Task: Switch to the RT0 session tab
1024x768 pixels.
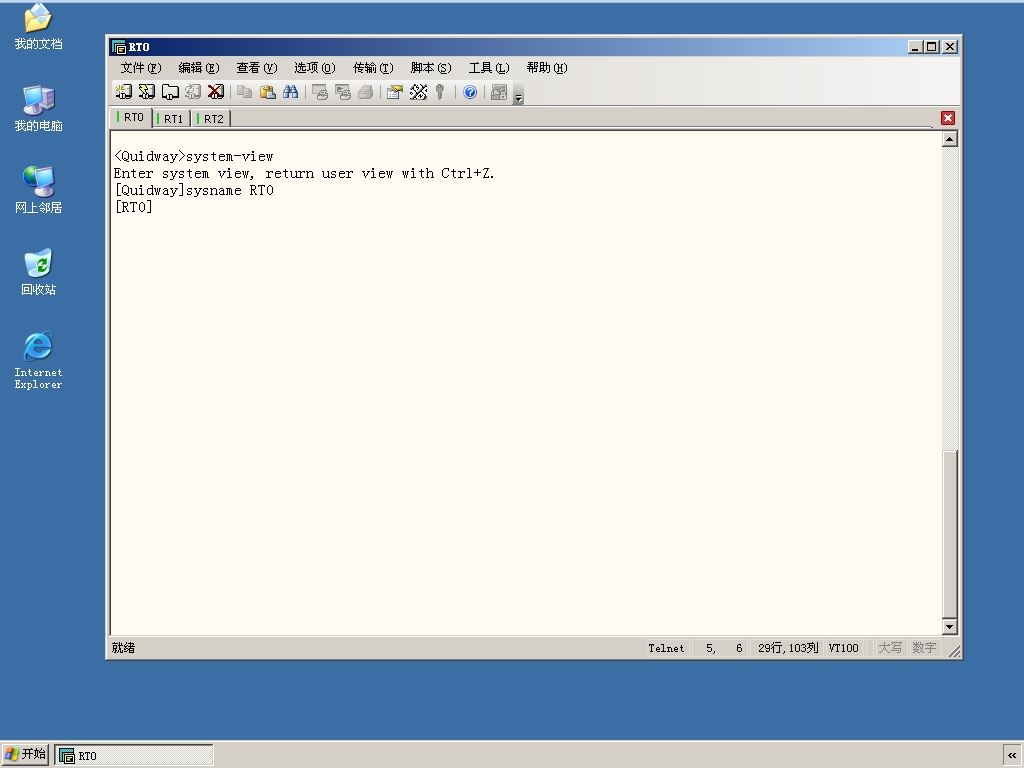Action: (x=131, y=118)
